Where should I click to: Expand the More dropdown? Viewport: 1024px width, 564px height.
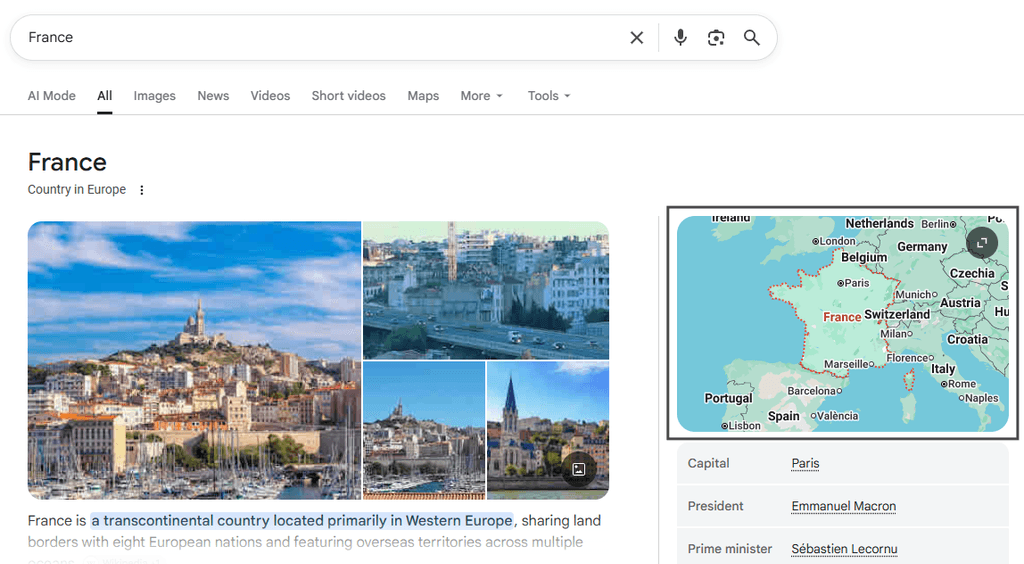click(x=482, y=96)
